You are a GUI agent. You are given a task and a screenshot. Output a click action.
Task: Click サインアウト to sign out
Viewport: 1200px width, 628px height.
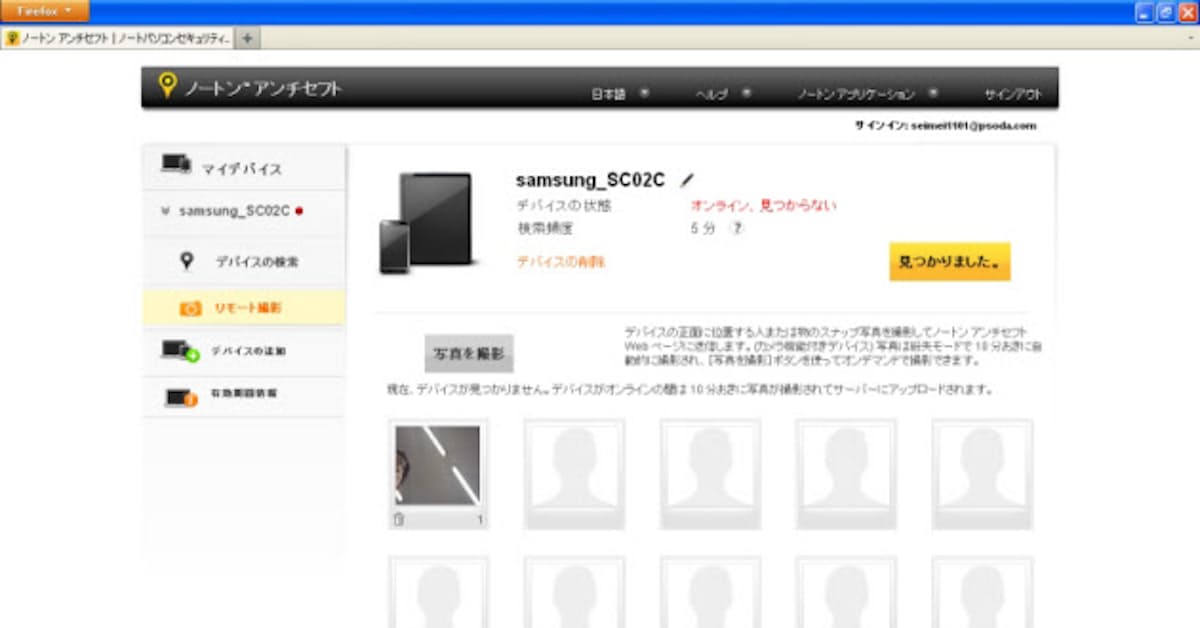(x=1012, y=94)
